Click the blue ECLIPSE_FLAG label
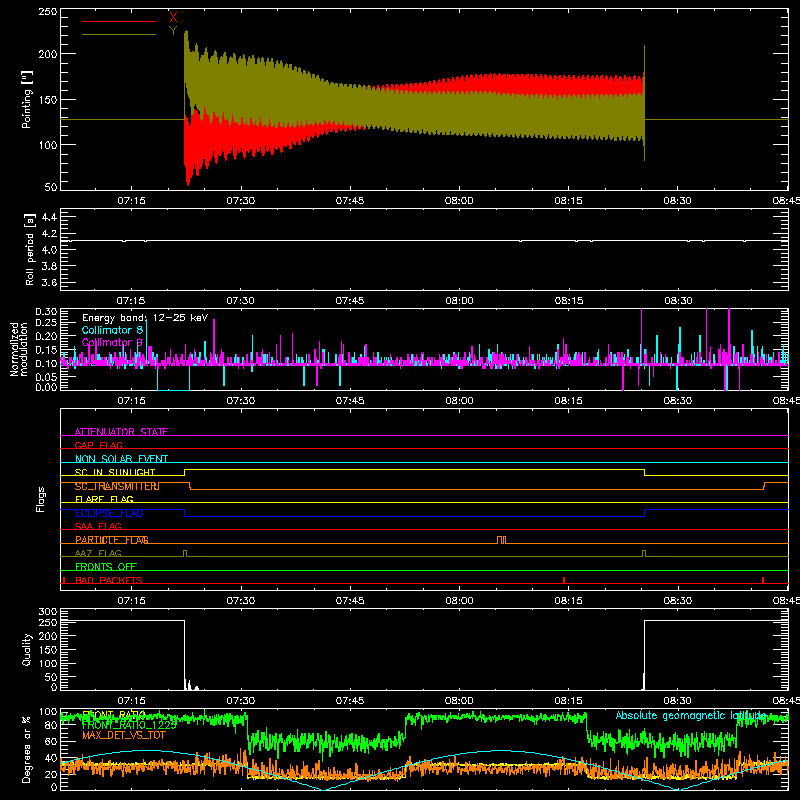Viewport: 800px width, 800px height. (x=109, y=513)
